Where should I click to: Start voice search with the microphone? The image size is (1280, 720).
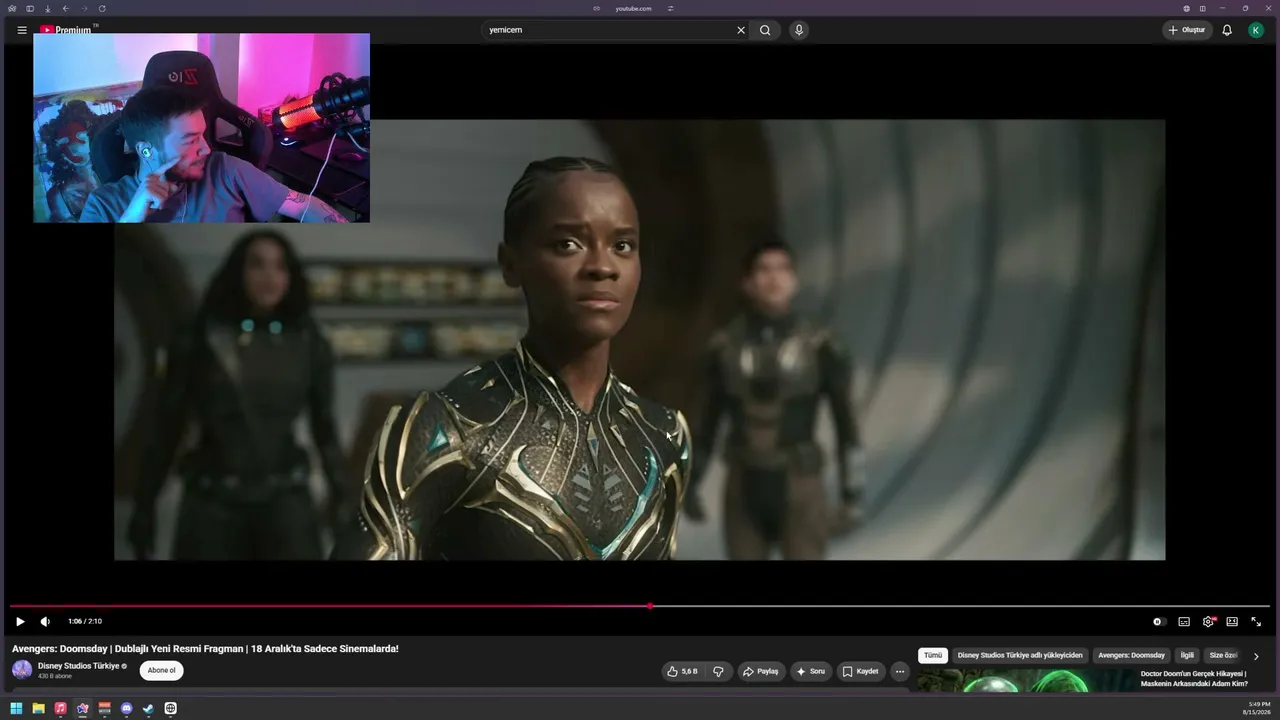point(798,30)
